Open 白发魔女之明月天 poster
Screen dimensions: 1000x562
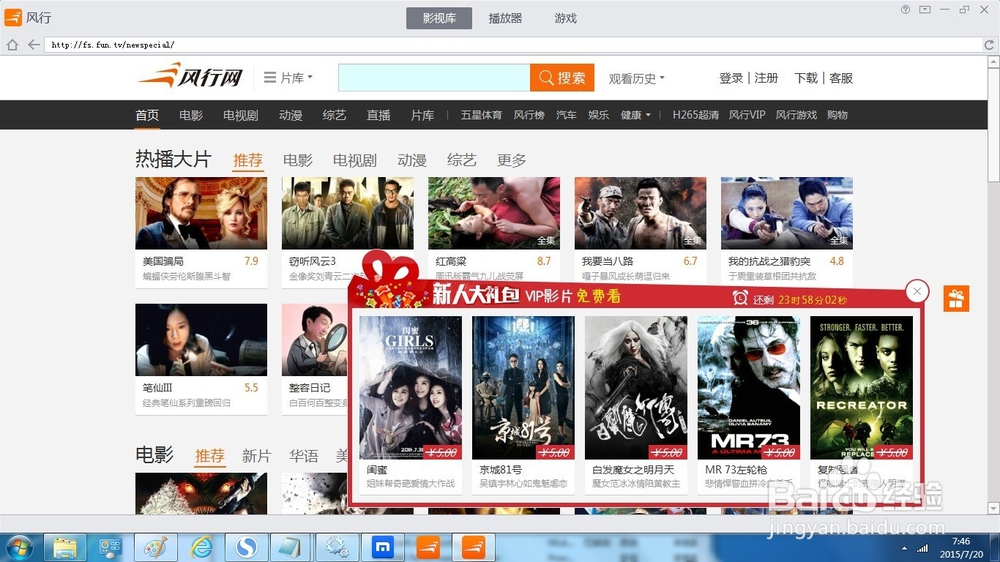tap(636, 388)
